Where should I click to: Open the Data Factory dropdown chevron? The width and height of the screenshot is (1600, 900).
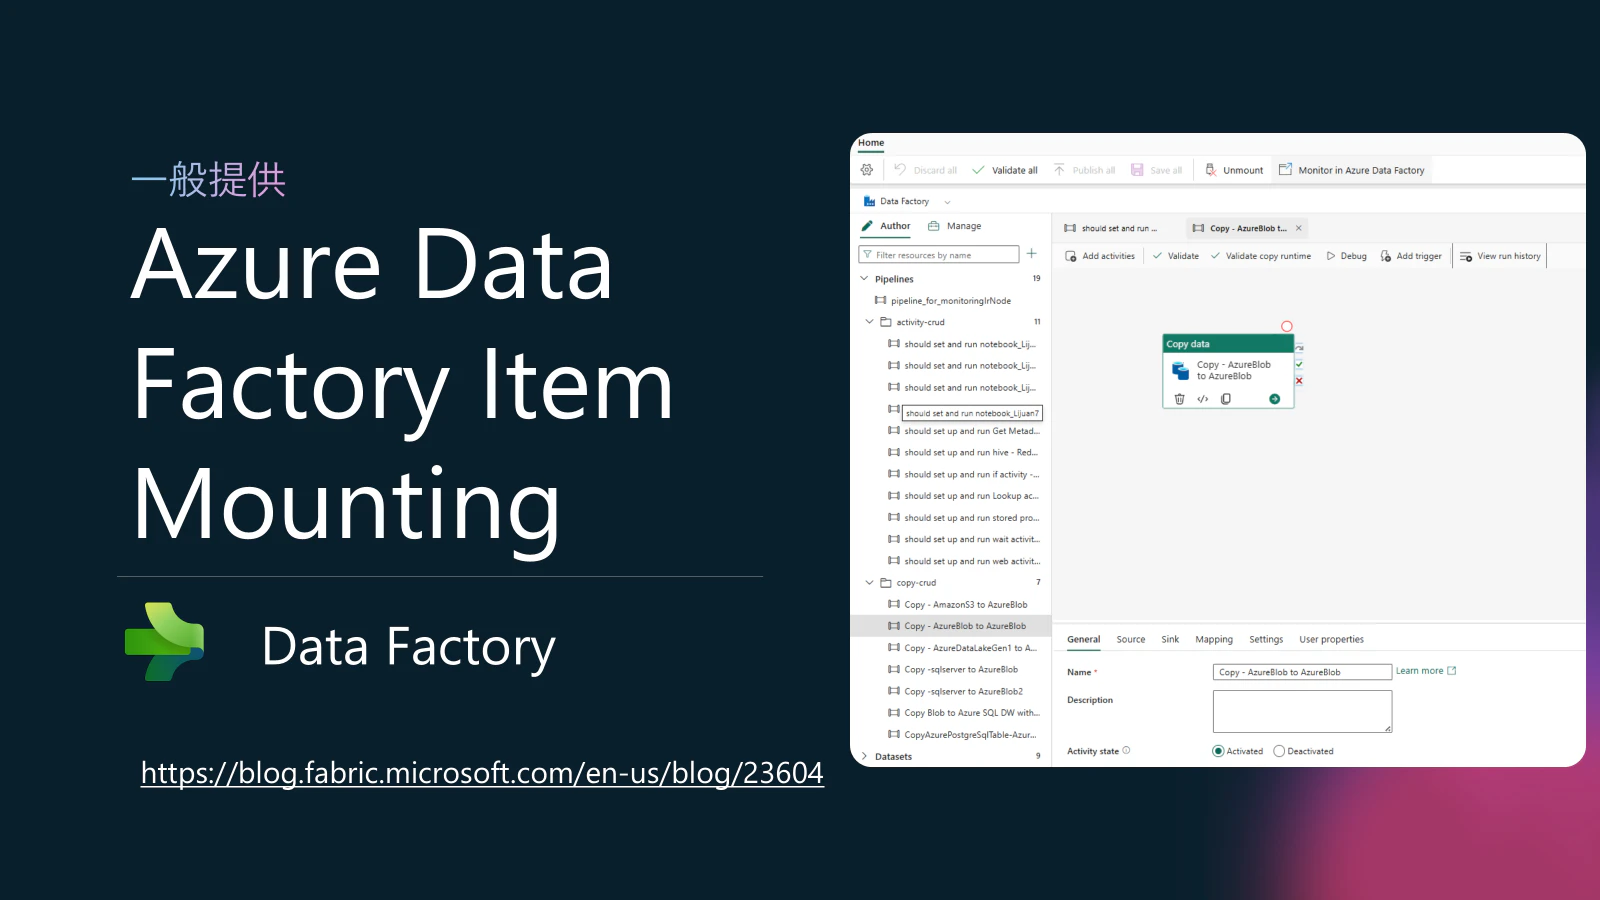tap(947, 202)
